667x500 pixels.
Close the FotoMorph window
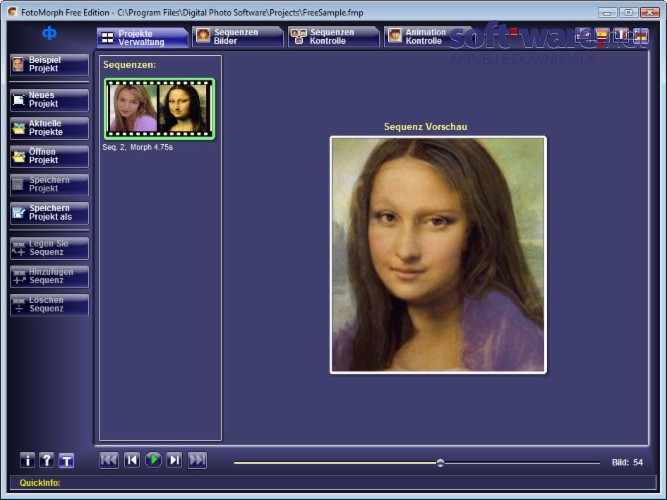point(650,12)
